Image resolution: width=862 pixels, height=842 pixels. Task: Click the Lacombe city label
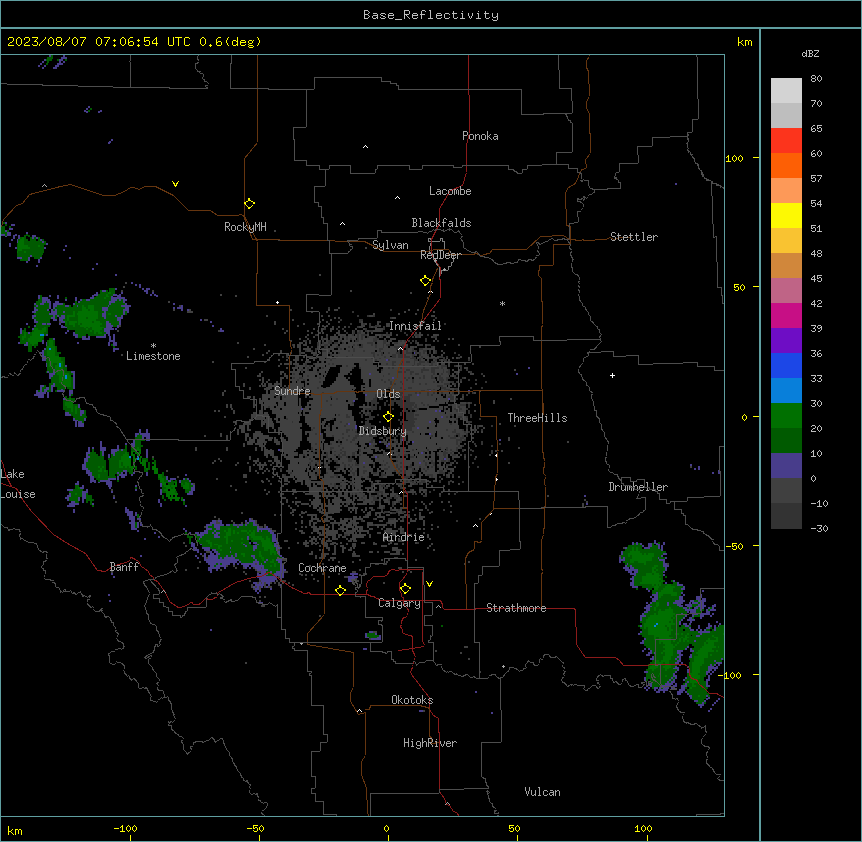point(450,191)
